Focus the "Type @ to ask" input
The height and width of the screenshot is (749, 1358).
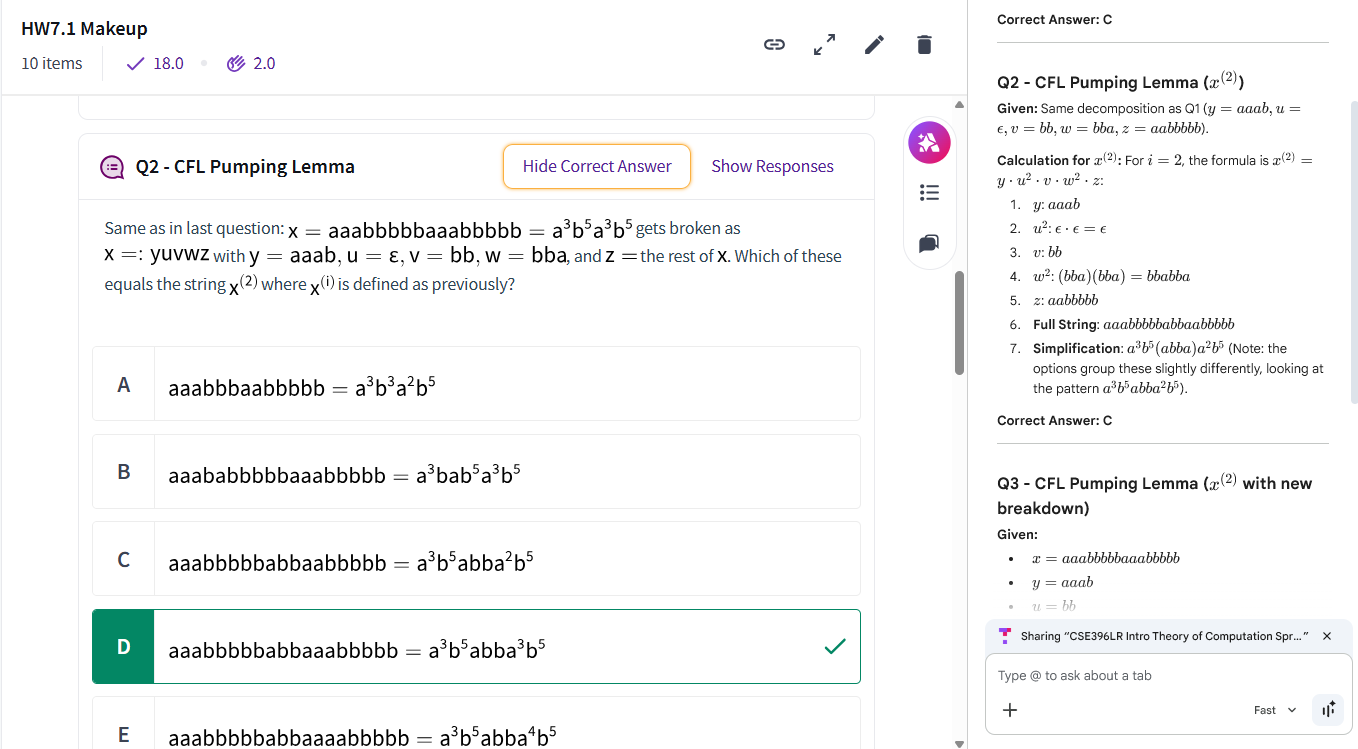point(1160,676)
